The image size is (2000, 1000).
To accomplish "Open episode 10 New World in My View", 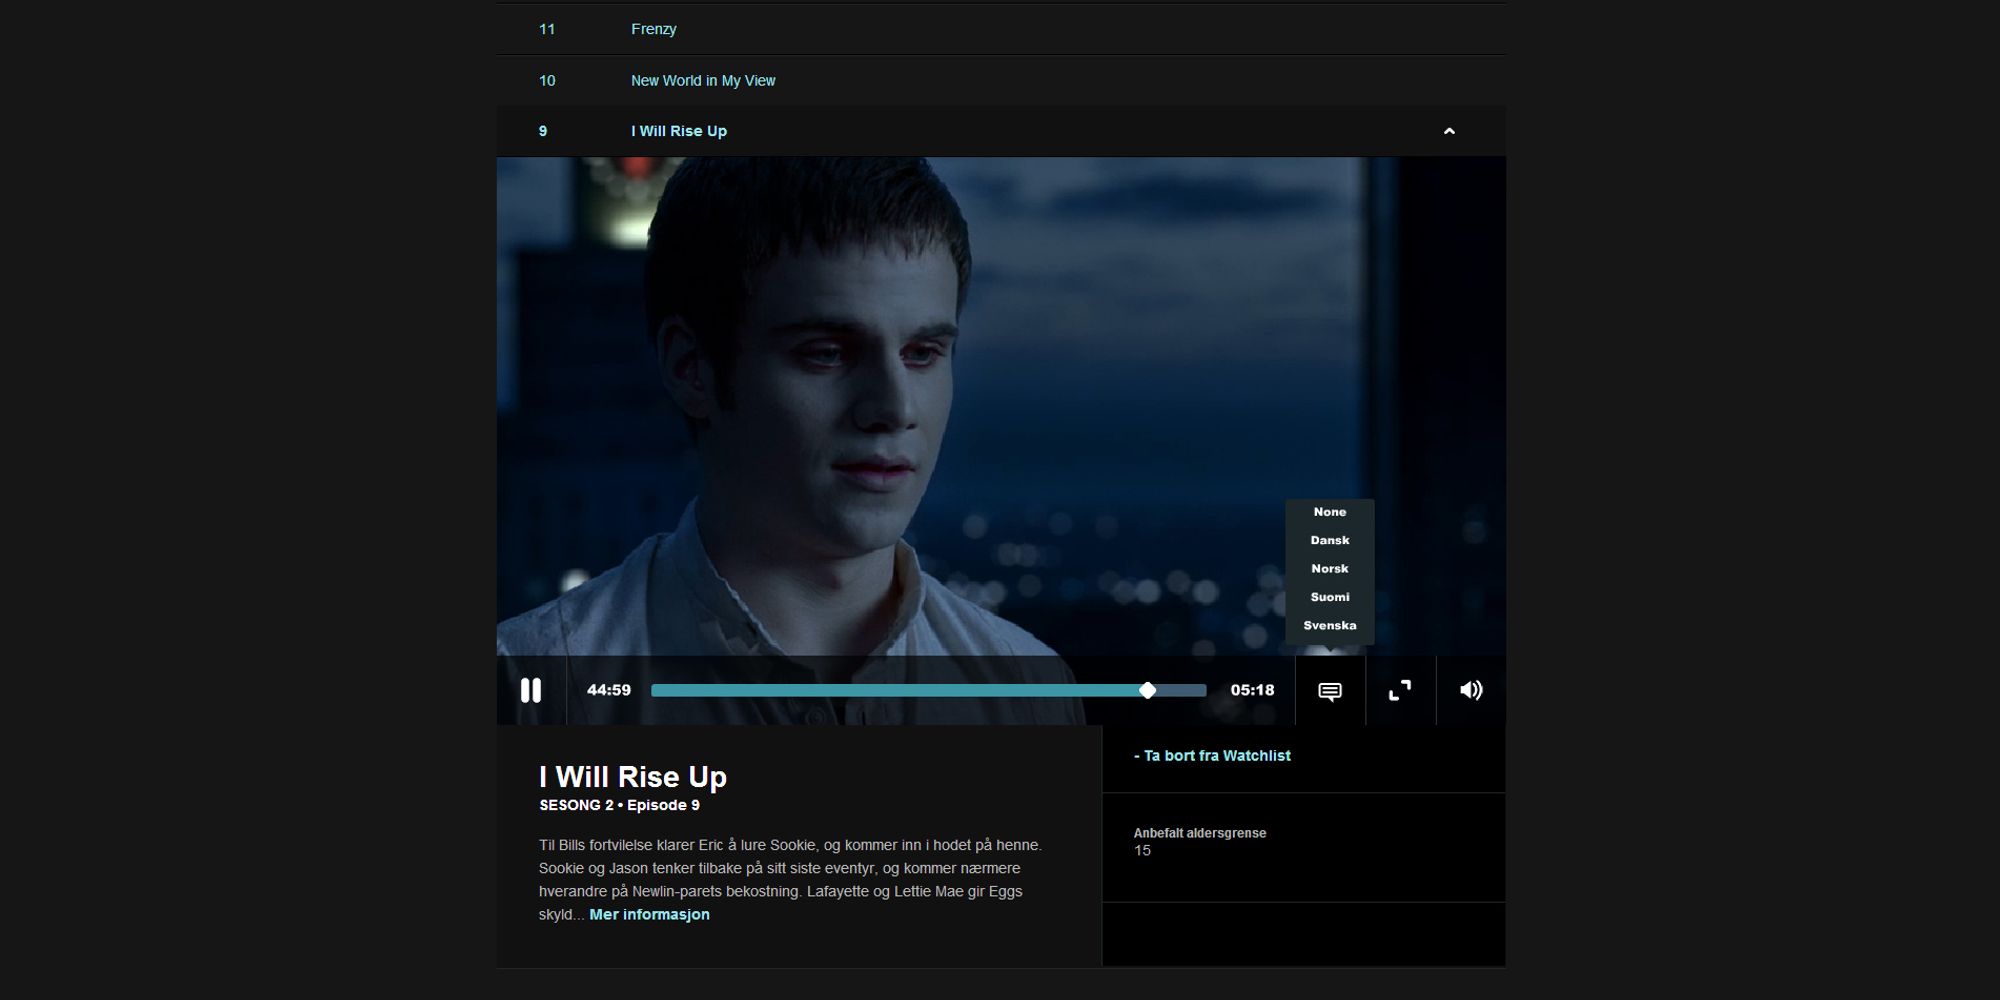I will 1001,80.
